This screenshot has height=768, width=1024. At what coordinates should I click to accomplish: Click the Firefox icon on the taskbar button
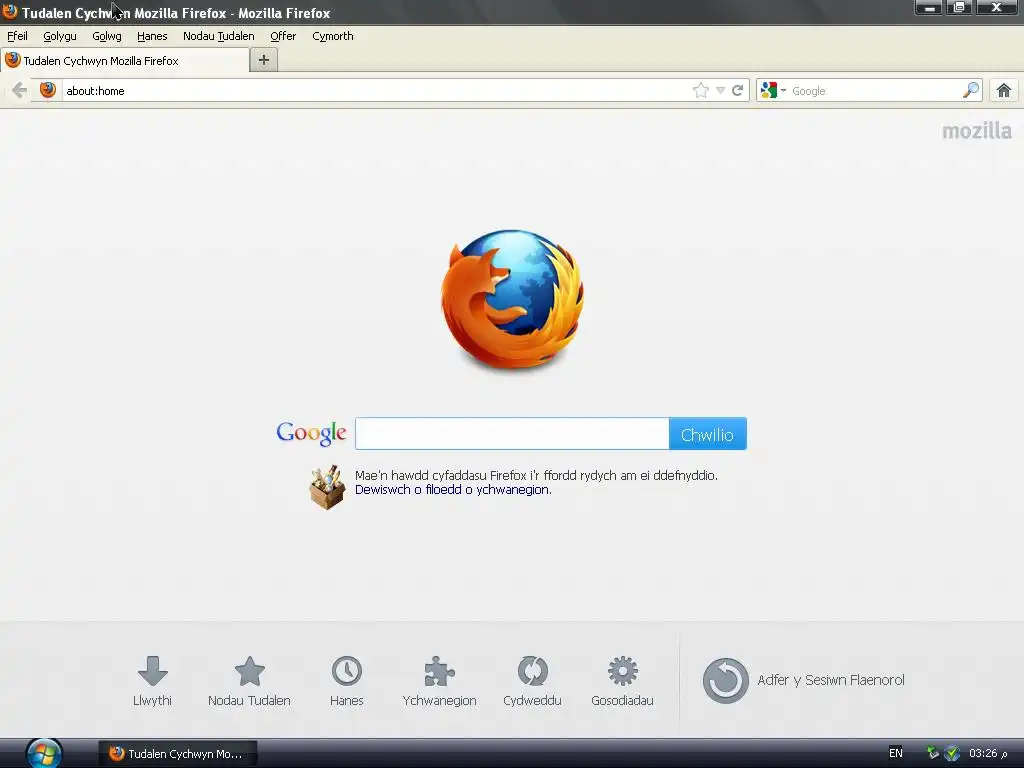pyautogui.click(x=116, y=753)
